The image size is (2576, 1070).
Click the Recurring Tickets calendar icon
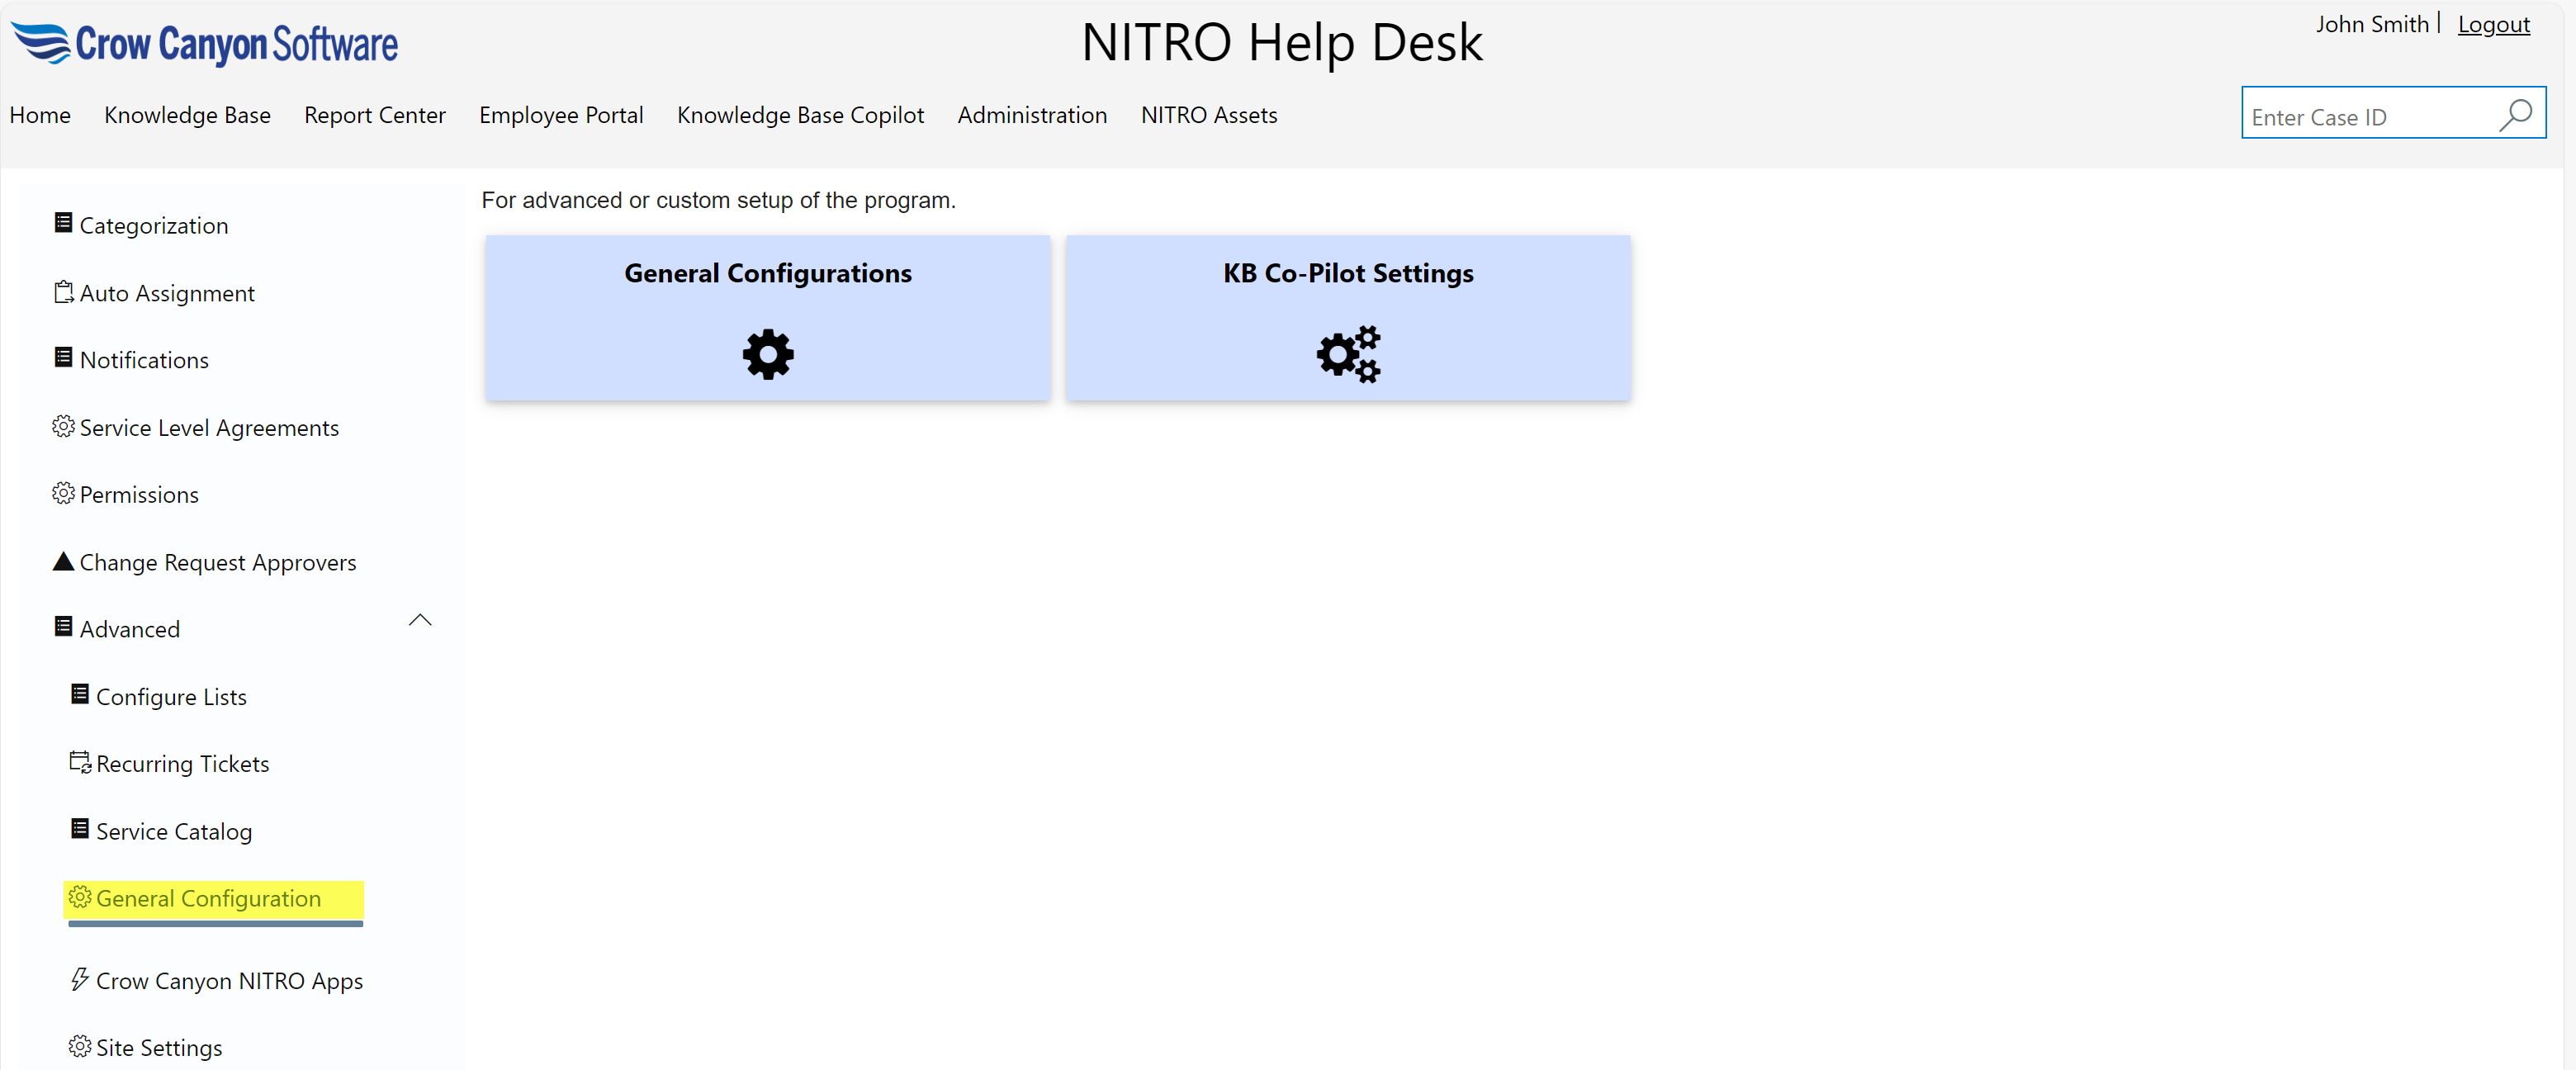point(80,763)
